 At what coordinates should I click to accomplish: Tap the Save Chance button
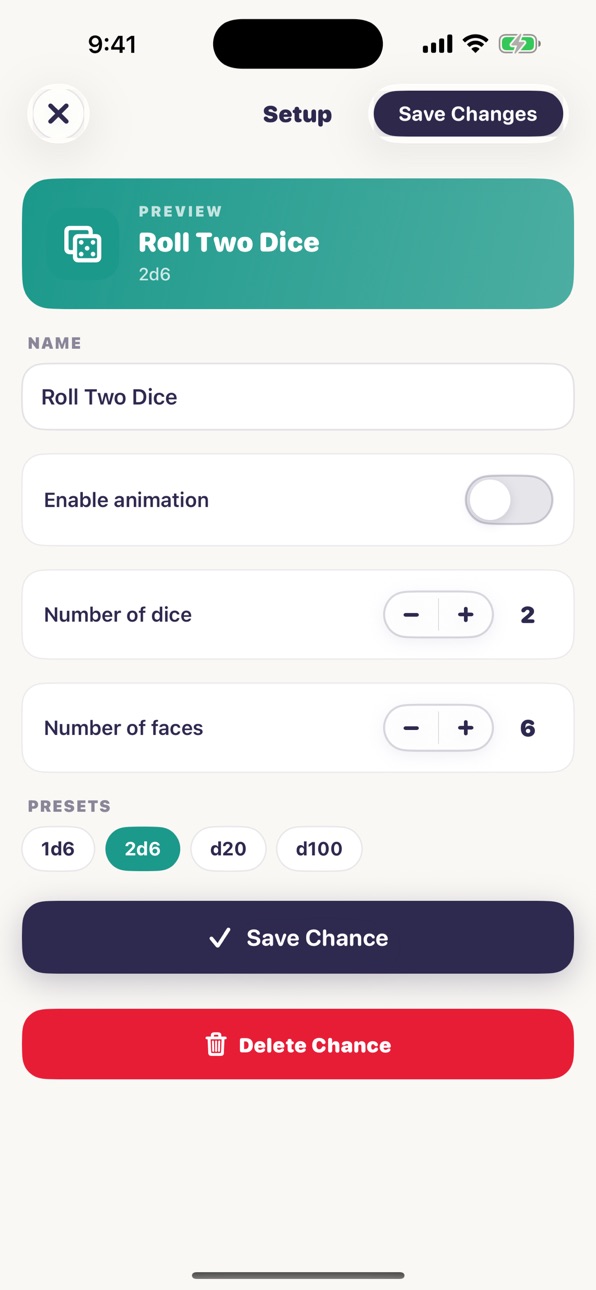click(298, 937)
